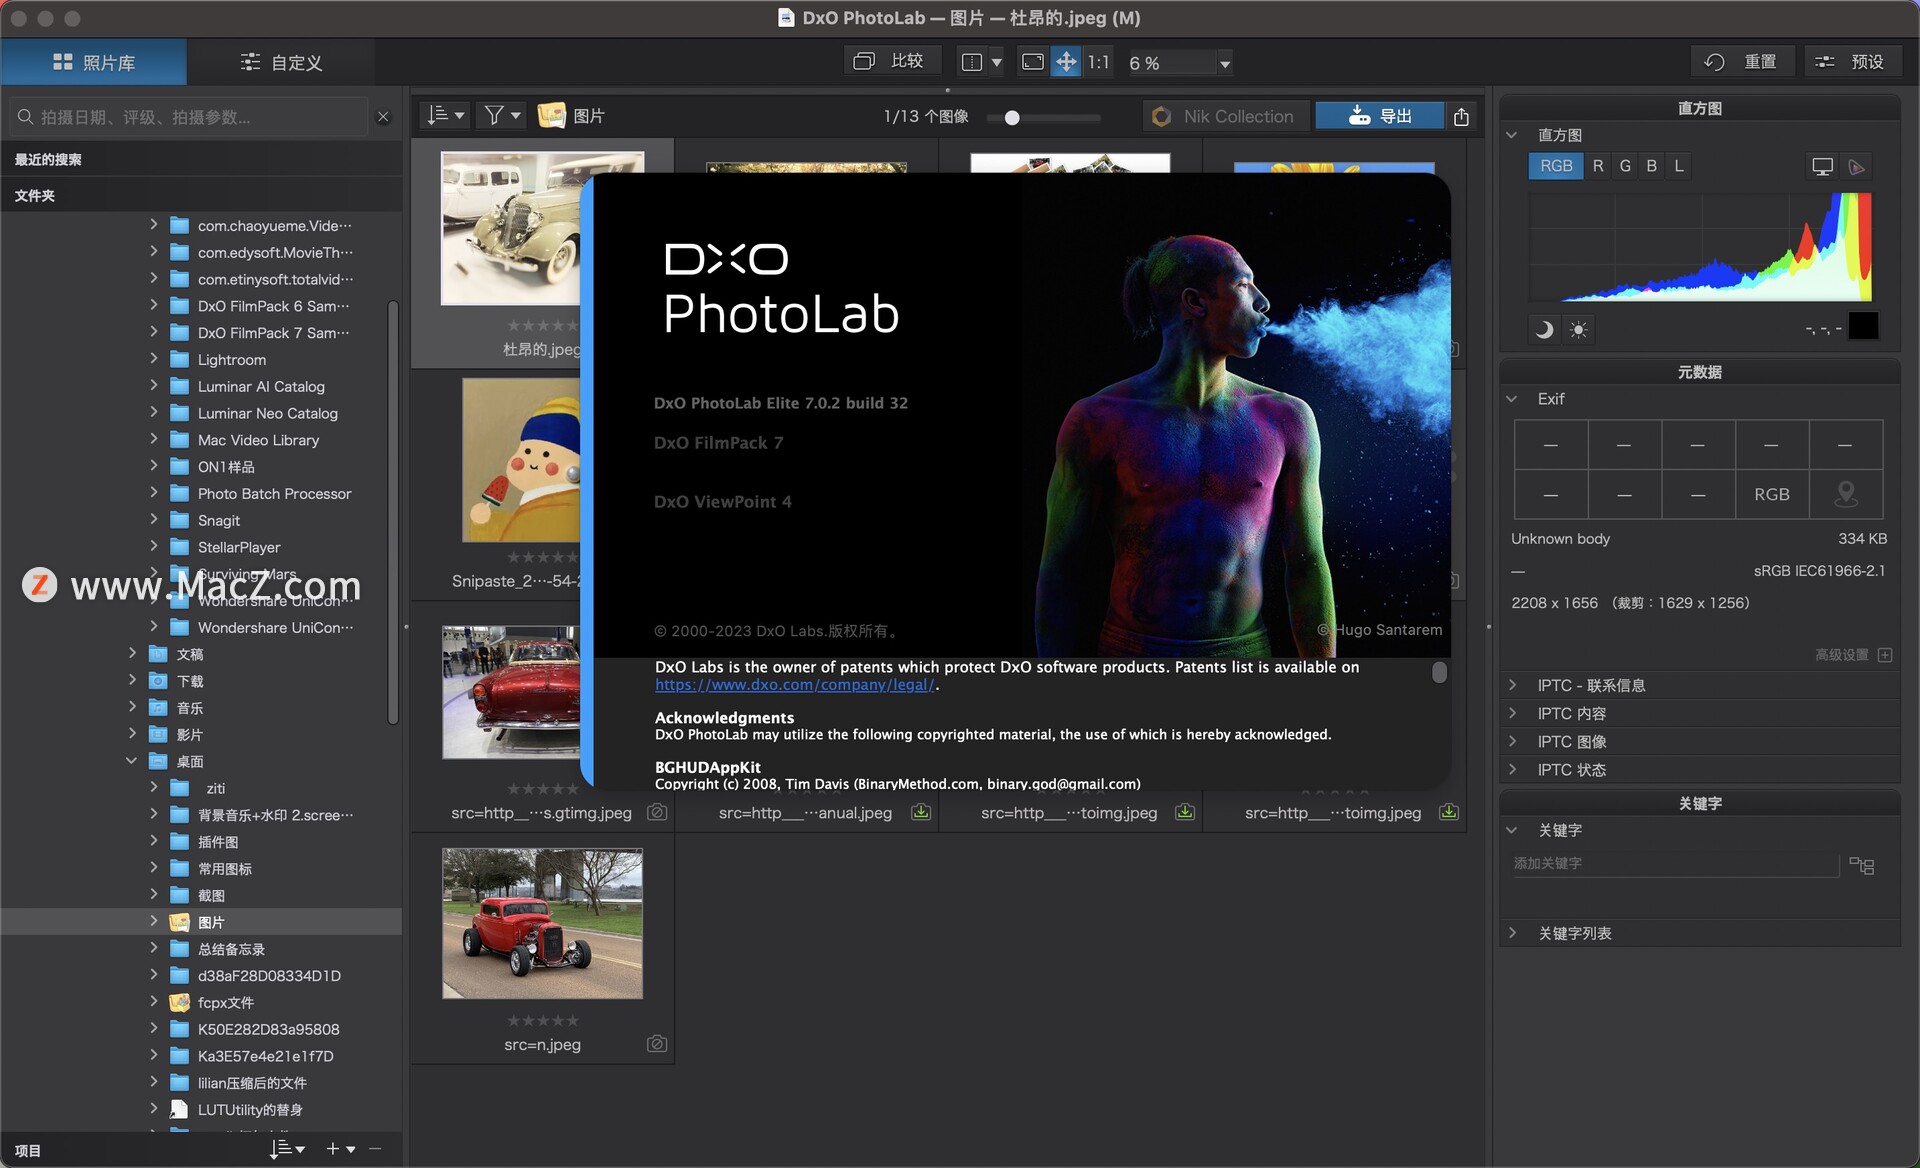Open dropdown arrow next to split view
Viewport: 1920px width, 1168px height.
coord(997,63)
